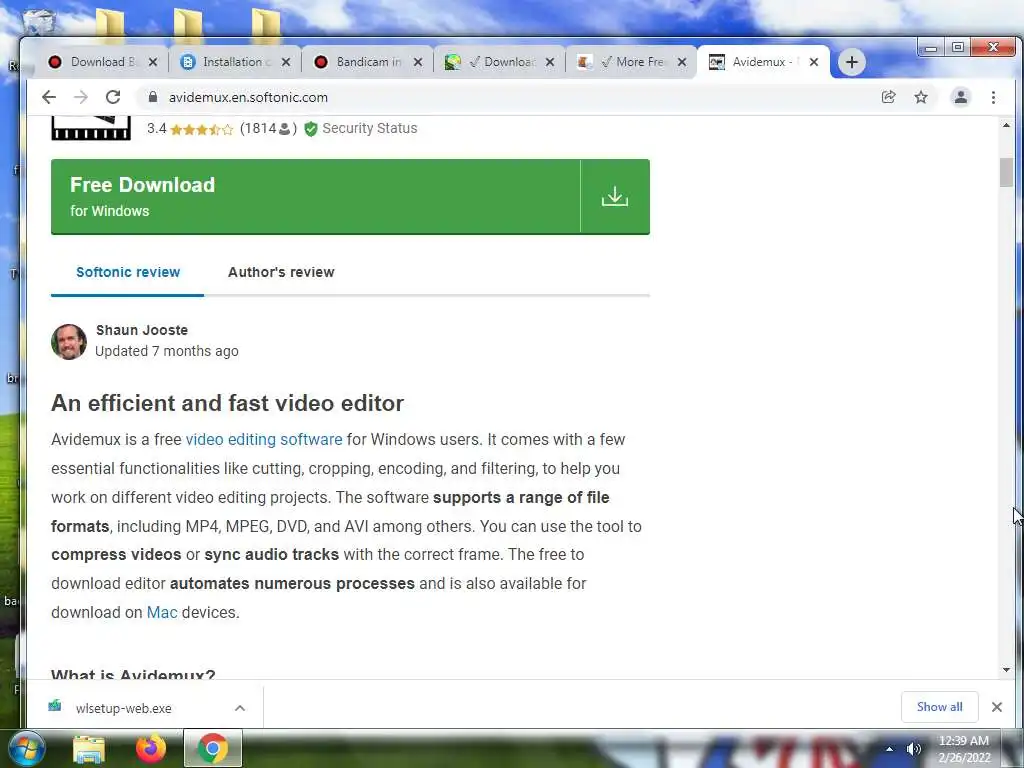Open a new tab
The width and height of the screenshot is (1024, 768).
pyautogui.click(x=852, y=62)
